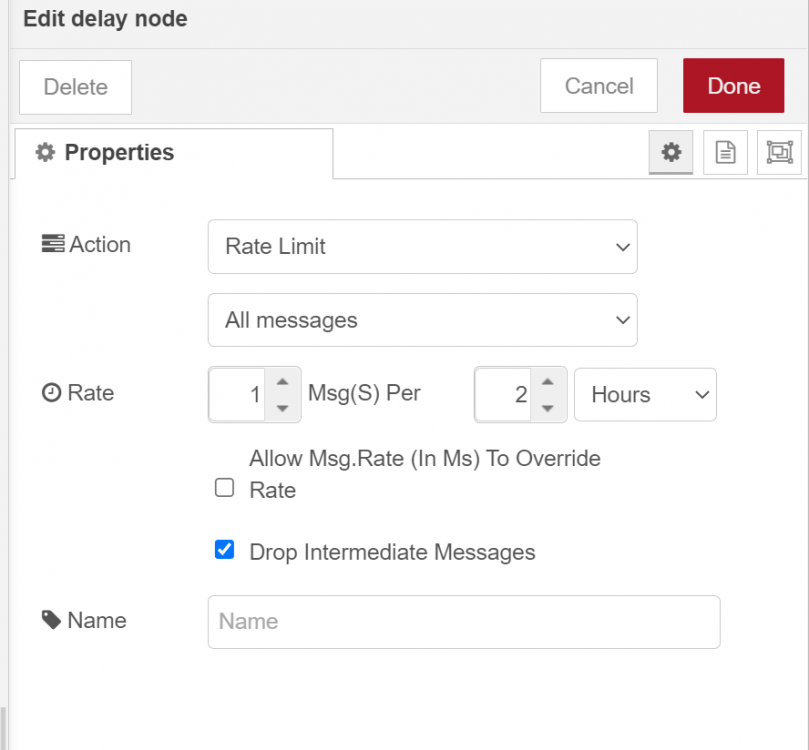Open the Hours time unit dropdown
This screenshot has width=809, height=750.
click(645, 395)
